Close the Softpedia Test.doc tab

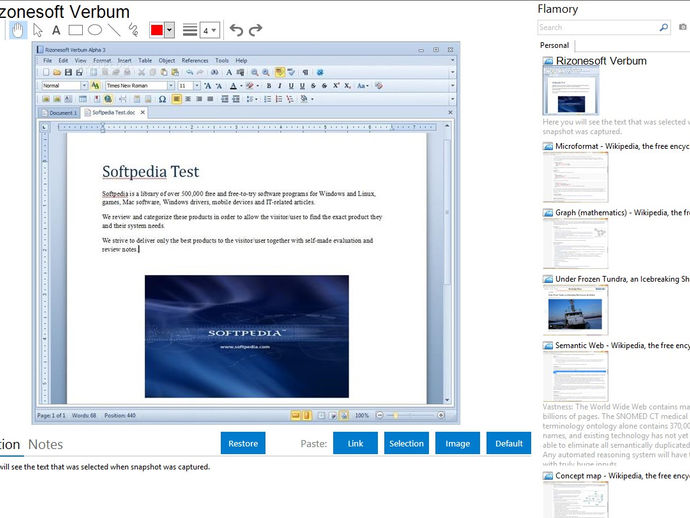click(x=143, y=113)
